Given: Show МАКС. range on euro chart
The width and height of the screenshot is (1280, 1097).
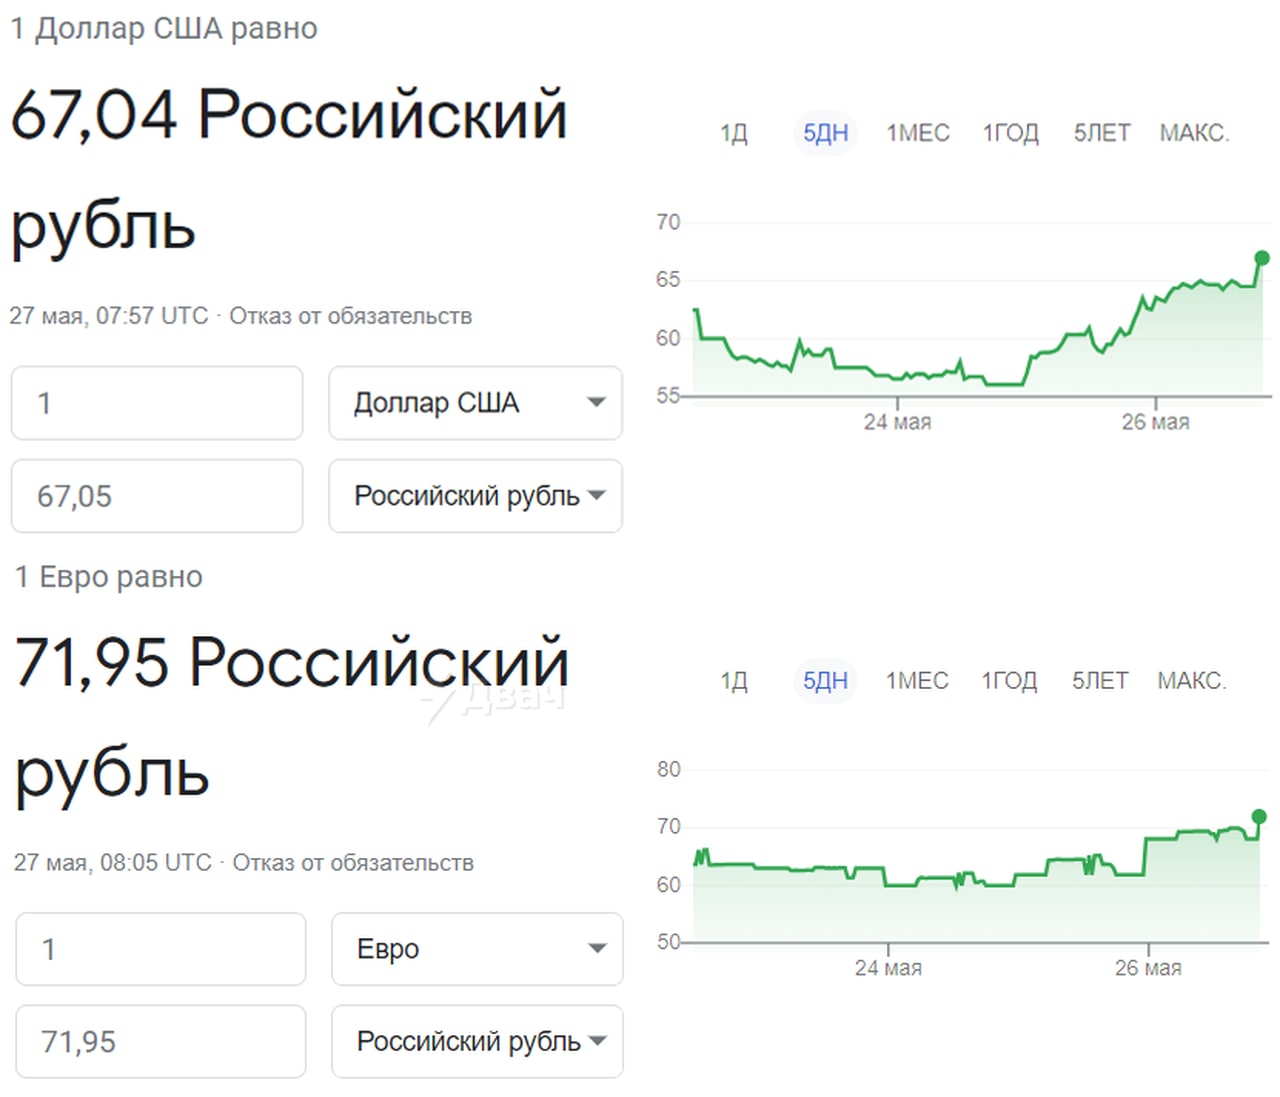Looking at the screenshot, I should coord(1191,681).
